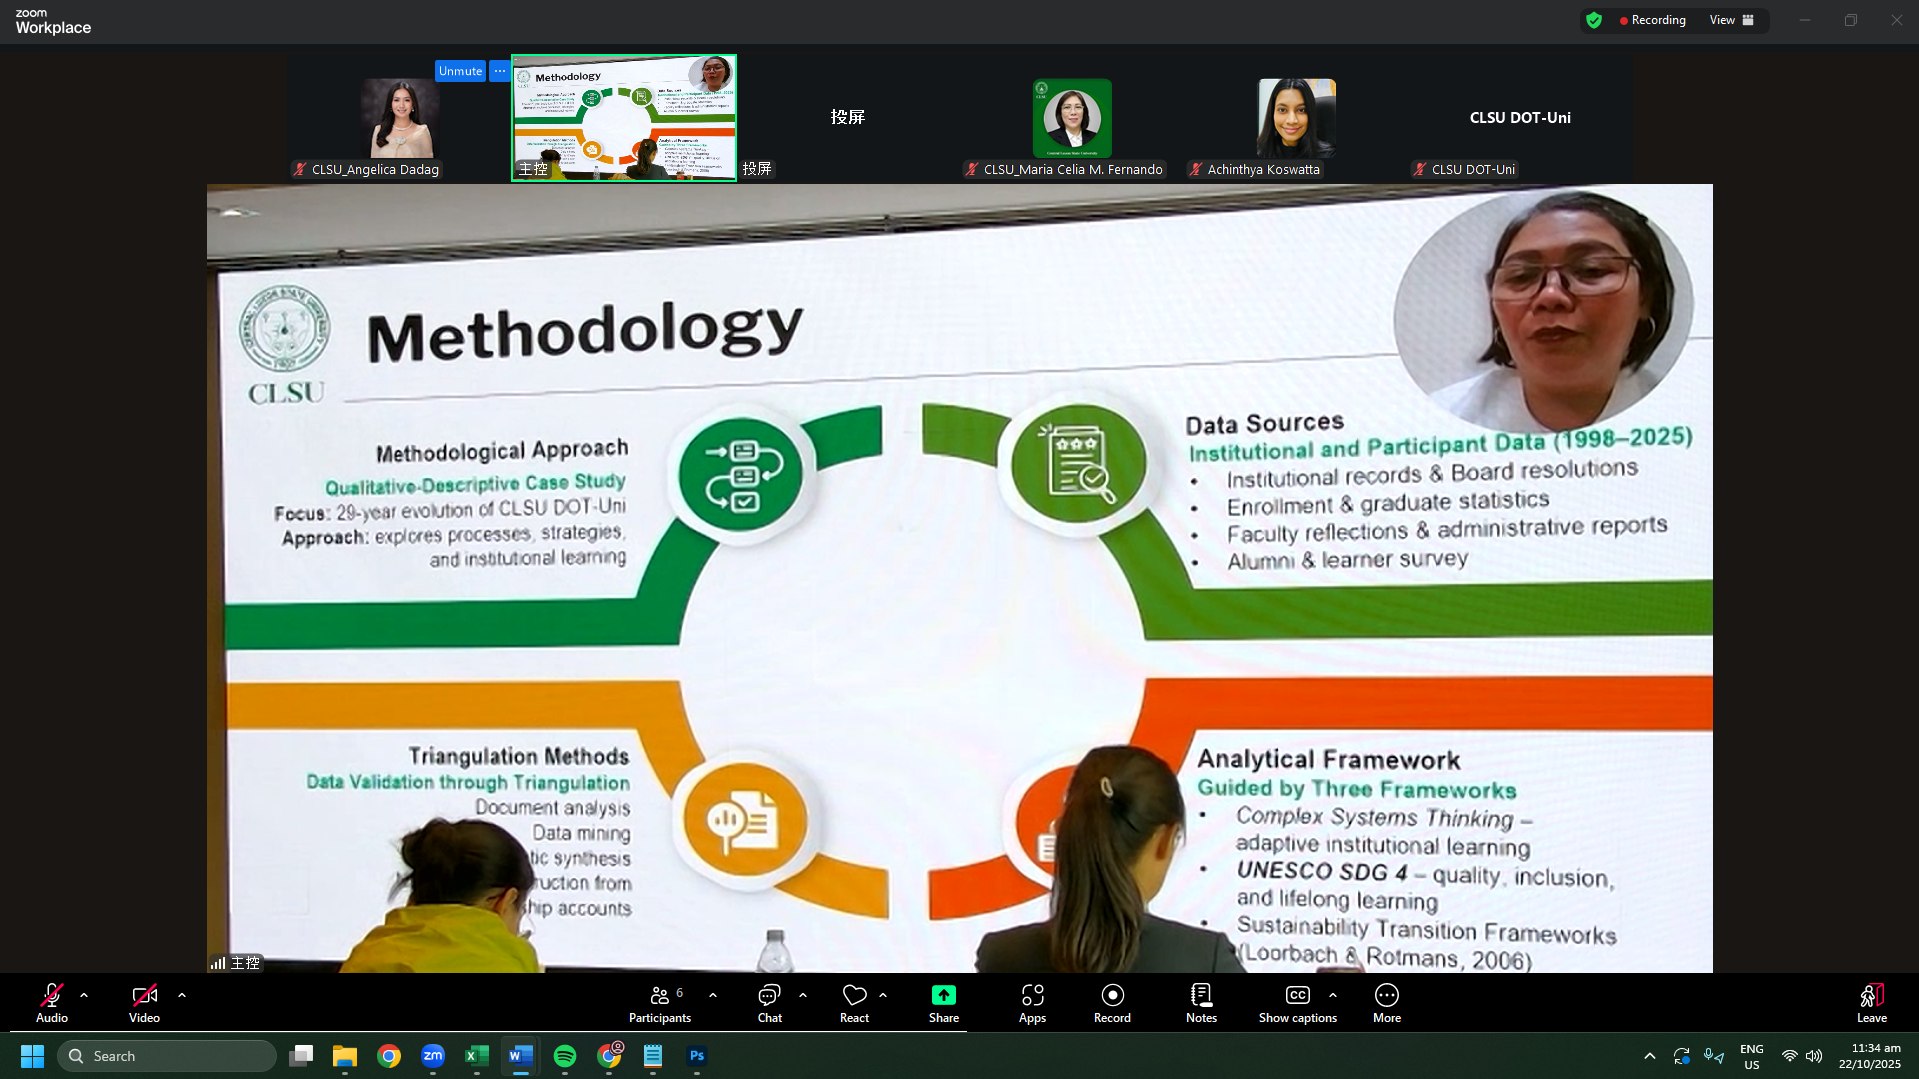Expand the Participants options arrow
The height and width of the screenshot is (1079, 1919).
click(713, 996)
